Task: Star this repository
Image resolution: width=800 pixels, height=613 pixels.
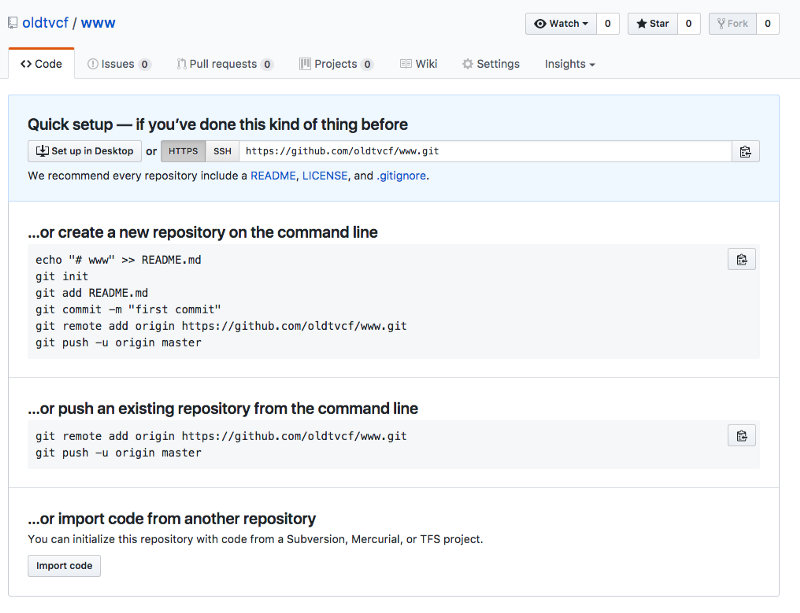Action: [653, 23]
